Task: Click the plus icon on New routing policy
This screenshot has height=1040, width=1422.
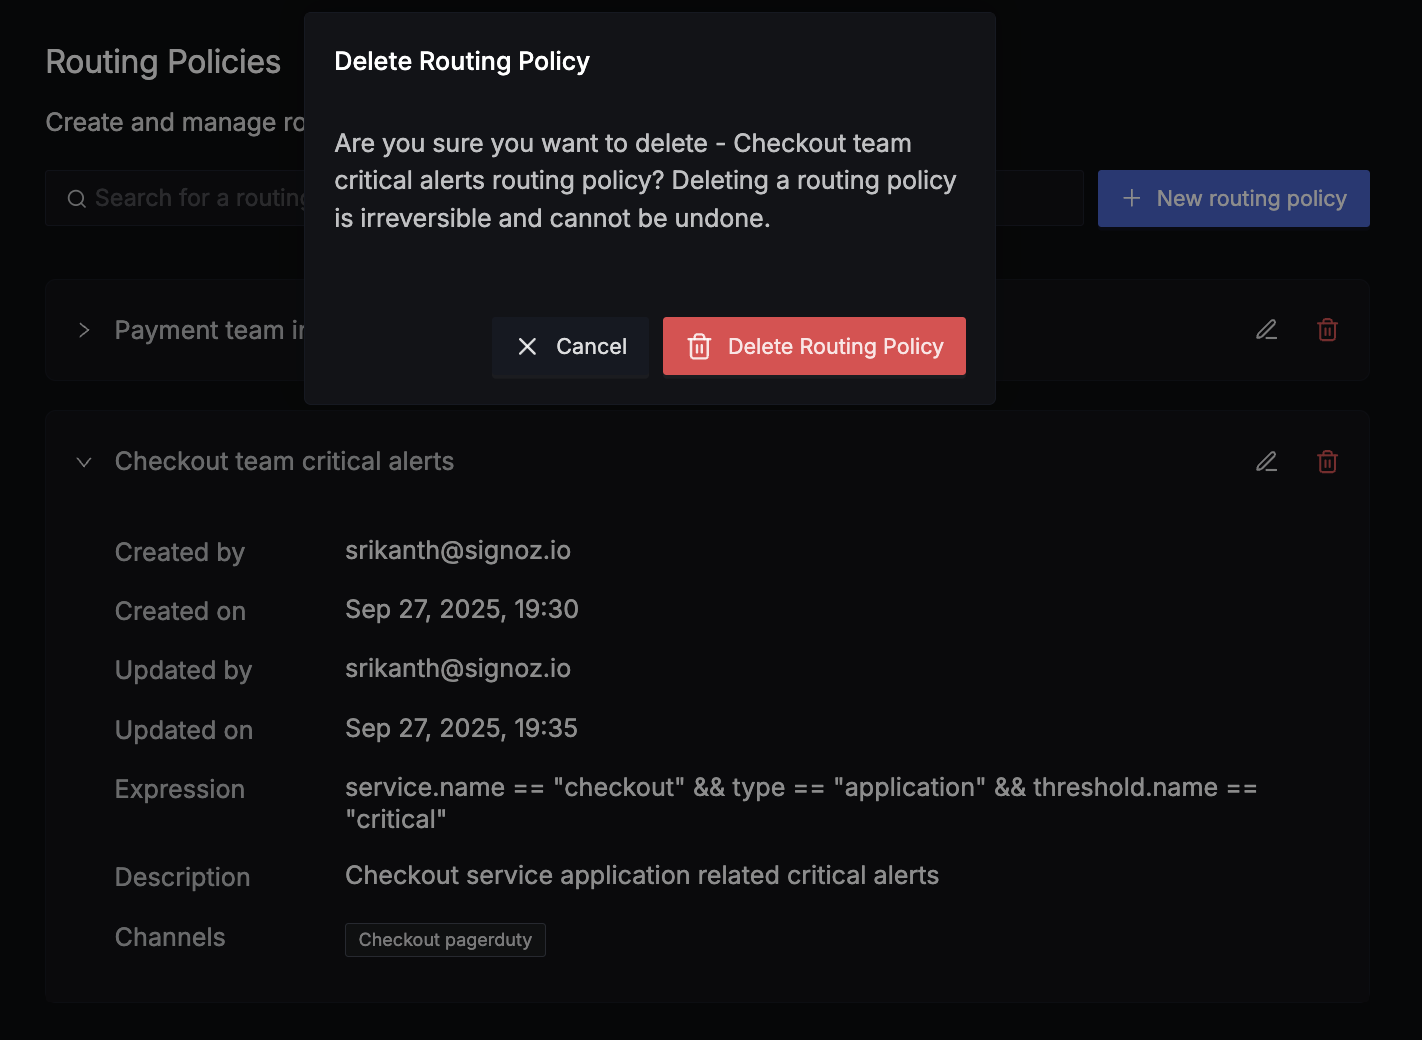Action: point(1131,198)
